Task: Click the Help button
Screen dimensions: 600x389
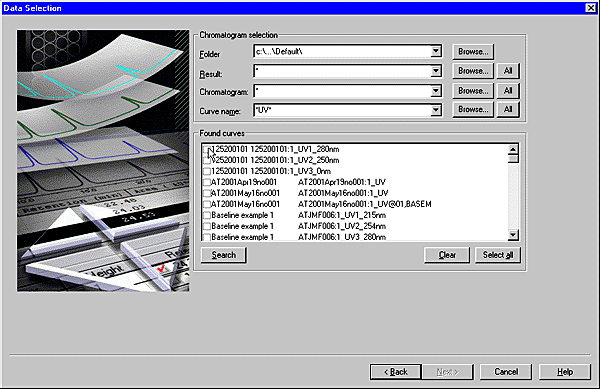Action: [564, 372]
